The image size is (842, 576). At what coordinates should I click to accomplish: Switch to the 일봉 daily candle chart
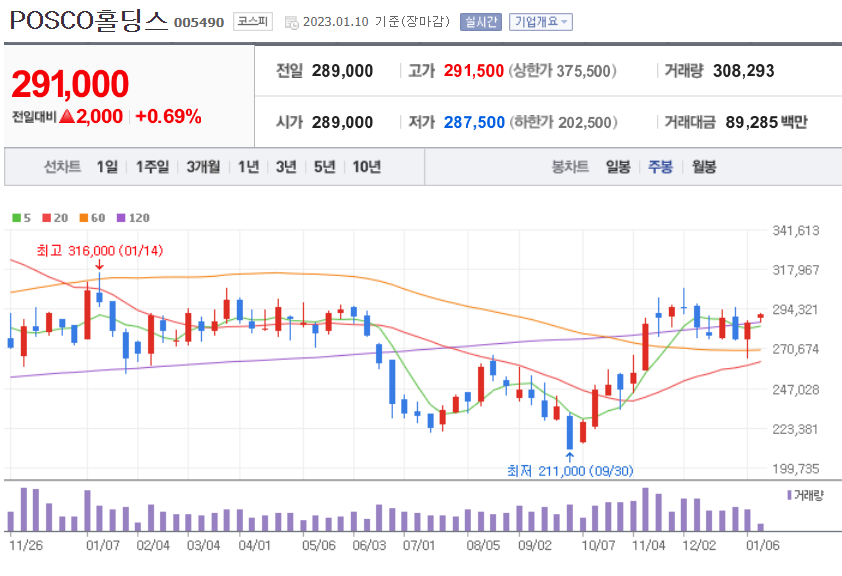pos(618,167)
